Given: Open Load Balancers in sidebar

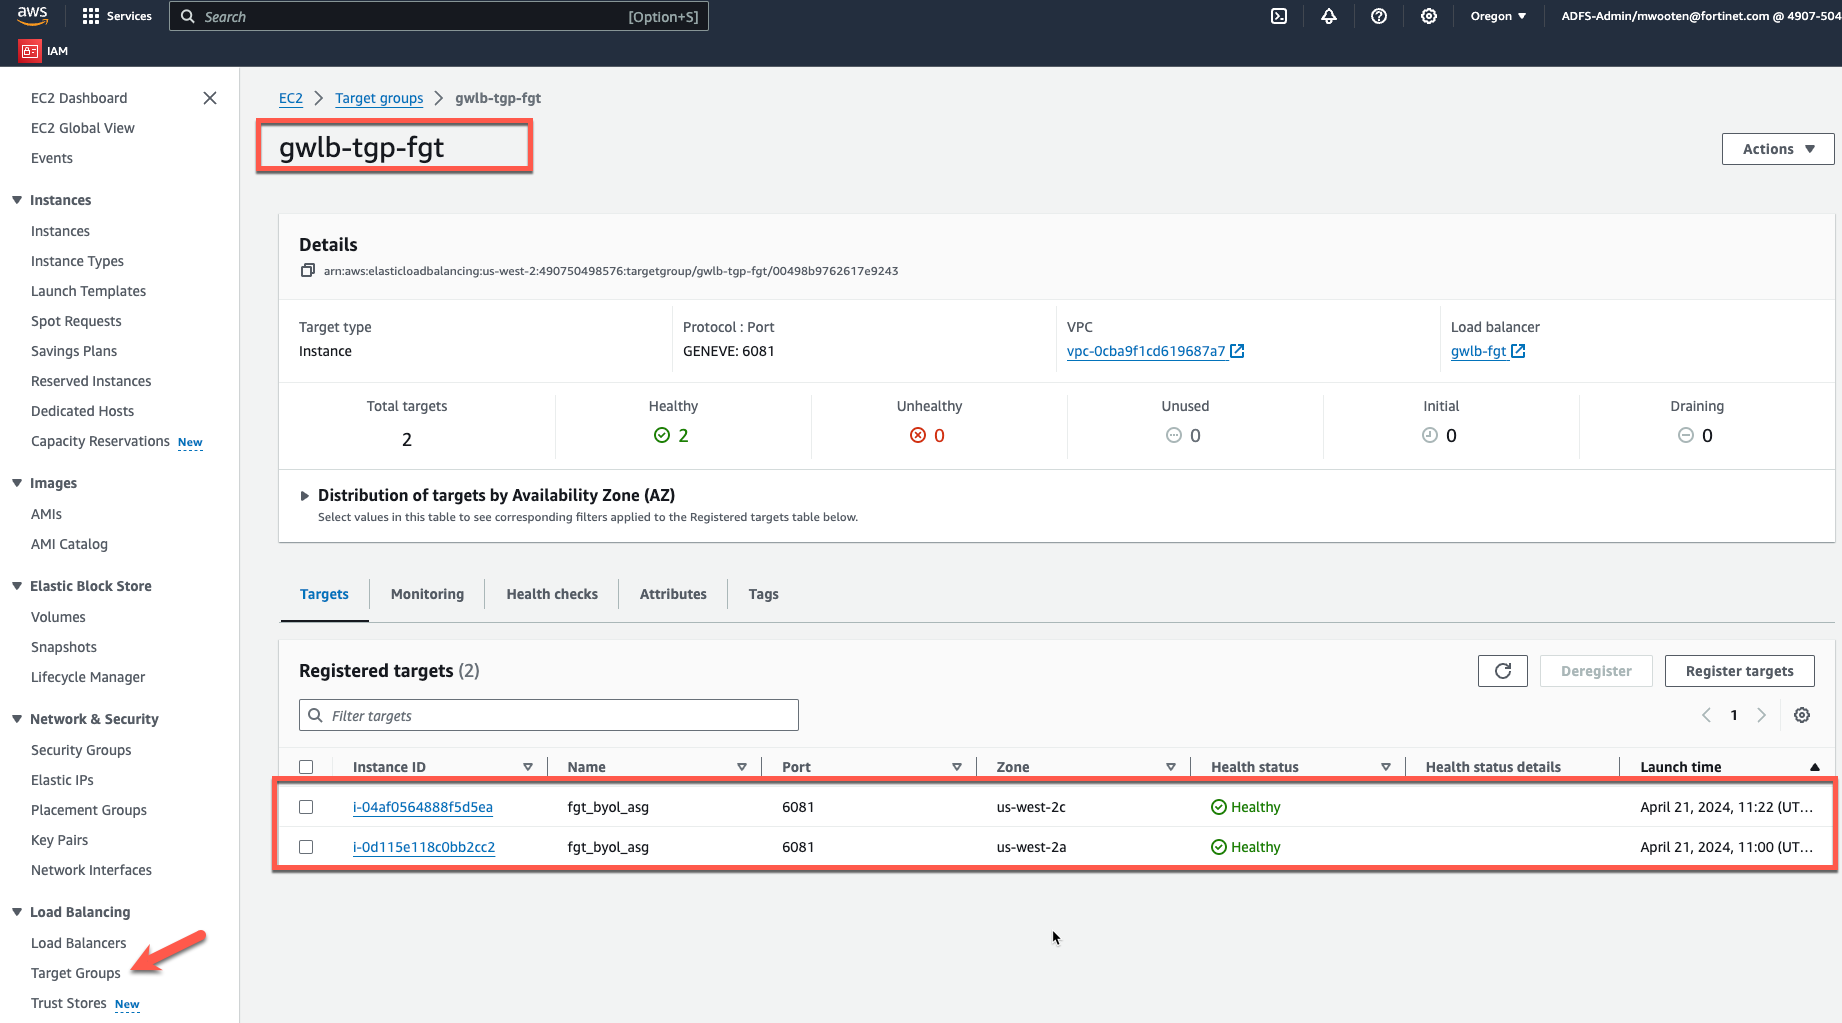Looking at the screenshot, I should click(79, 943).
